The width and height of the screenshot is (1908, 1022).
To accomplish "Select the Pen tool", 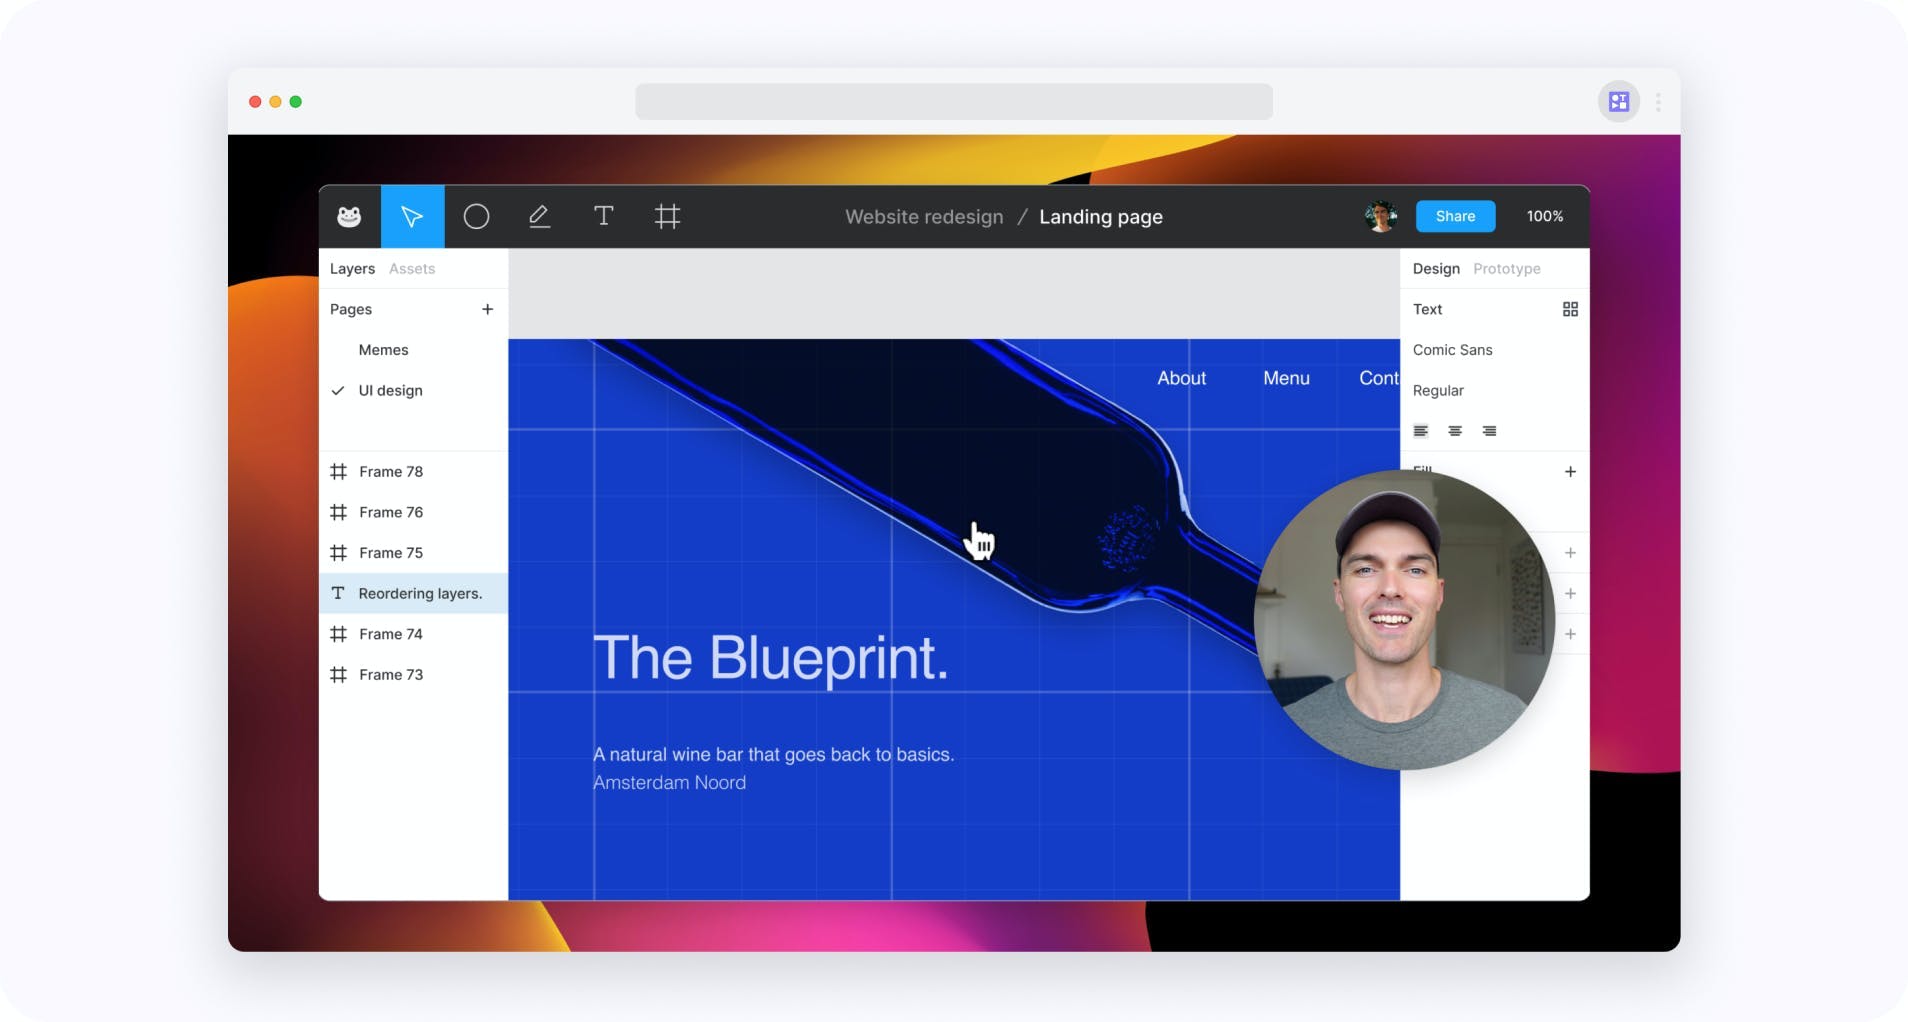I will click(x=540, y=216).
